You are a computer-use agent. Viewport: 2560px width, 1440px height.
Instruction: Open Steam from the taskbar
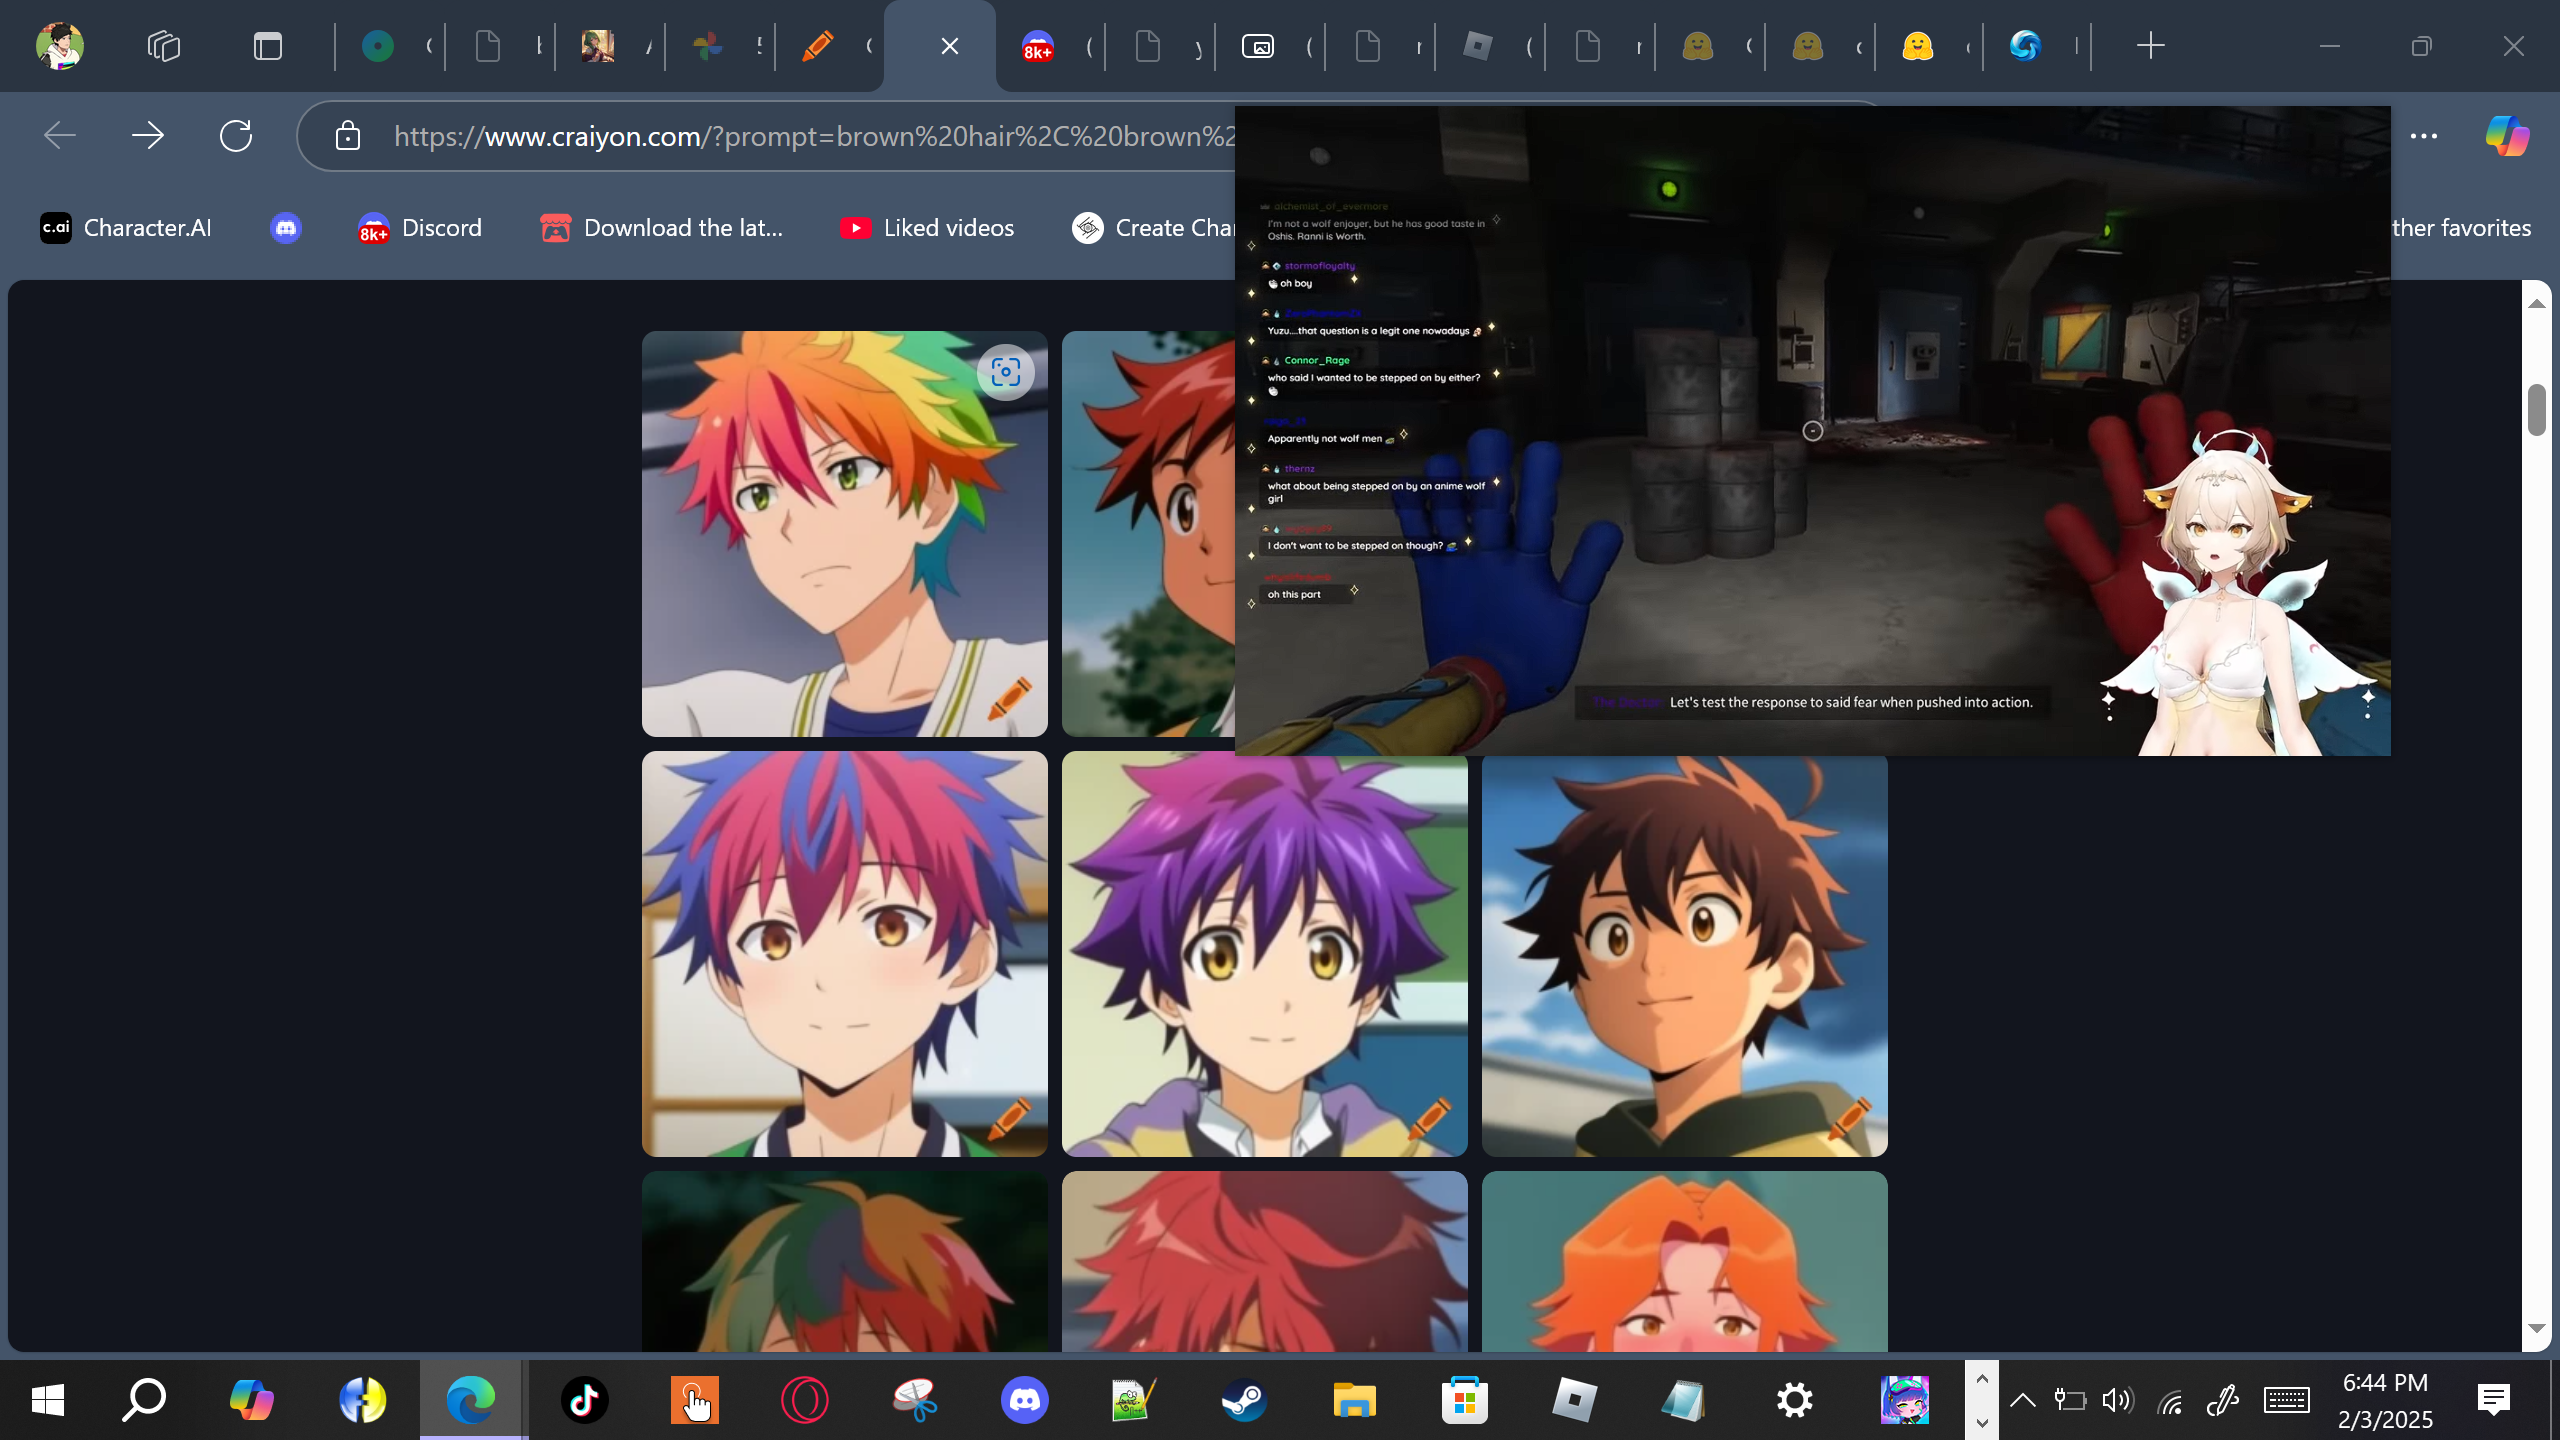click(x=1245, y=1400)
